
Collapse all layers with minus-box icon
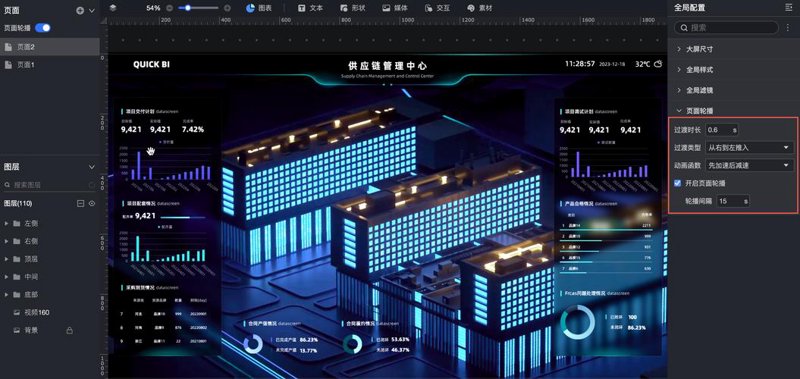[80, 204]
